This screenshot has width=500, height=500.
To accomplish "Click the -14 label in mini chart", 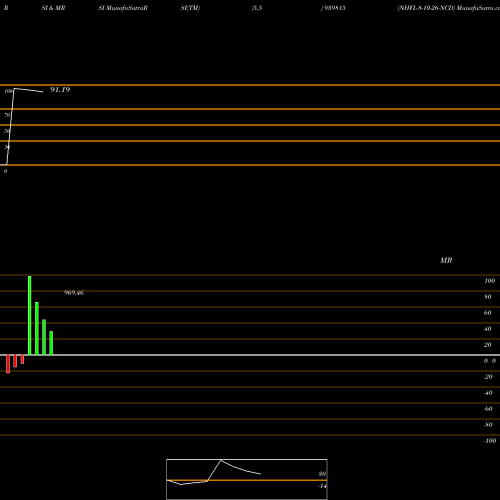I will 322,486.
